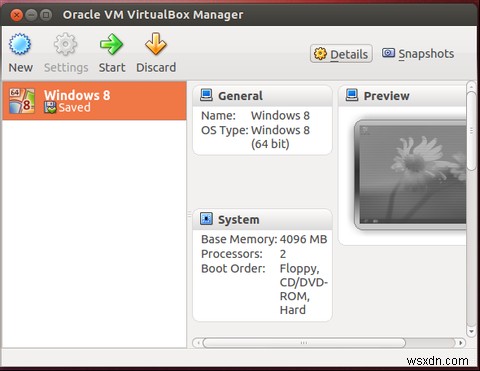
Task: Open the greyed Settings gear icon
Action: click(x=65, y=44)
